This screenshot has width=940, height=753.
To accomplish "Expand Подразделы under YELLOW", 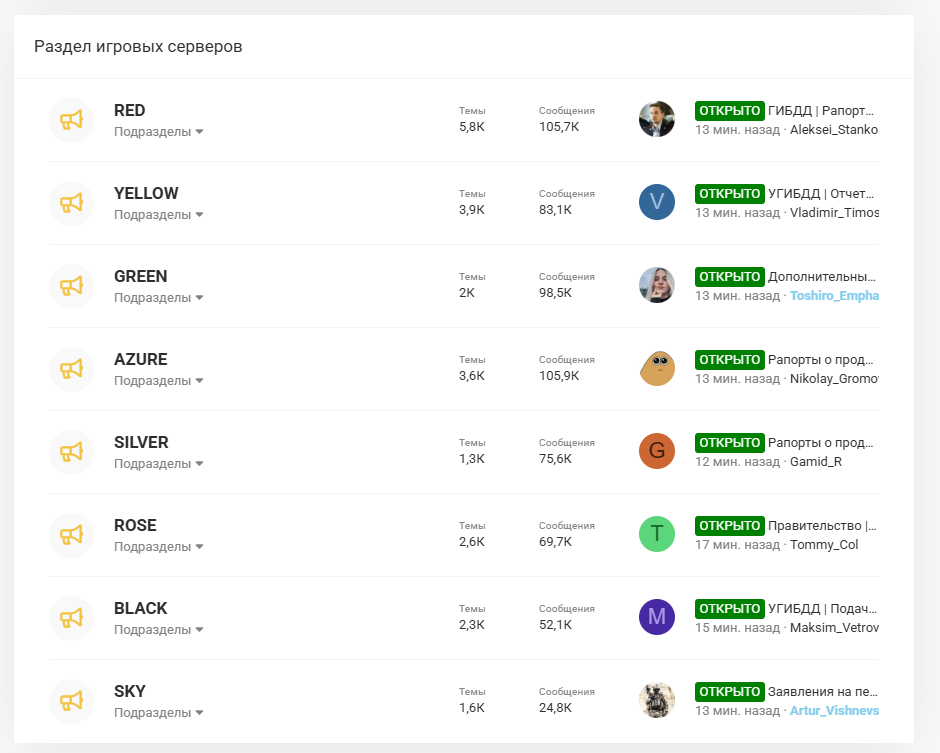I will coord(158,215).
